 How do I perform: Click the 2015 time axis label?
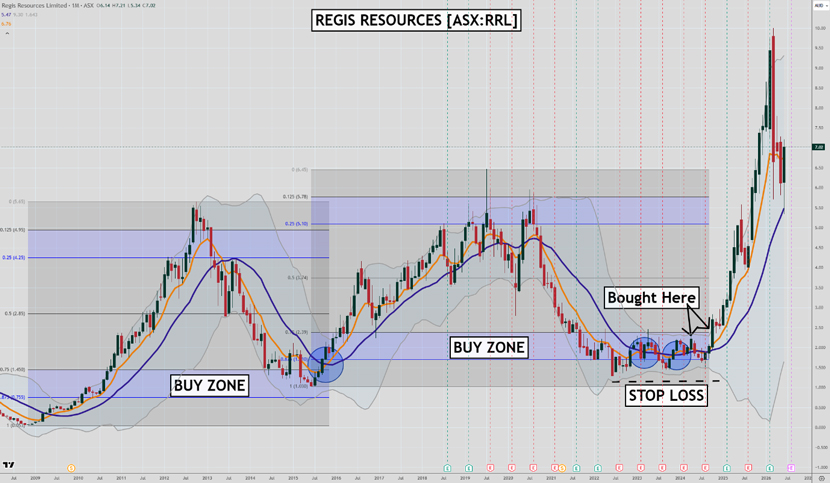(293, 478)
